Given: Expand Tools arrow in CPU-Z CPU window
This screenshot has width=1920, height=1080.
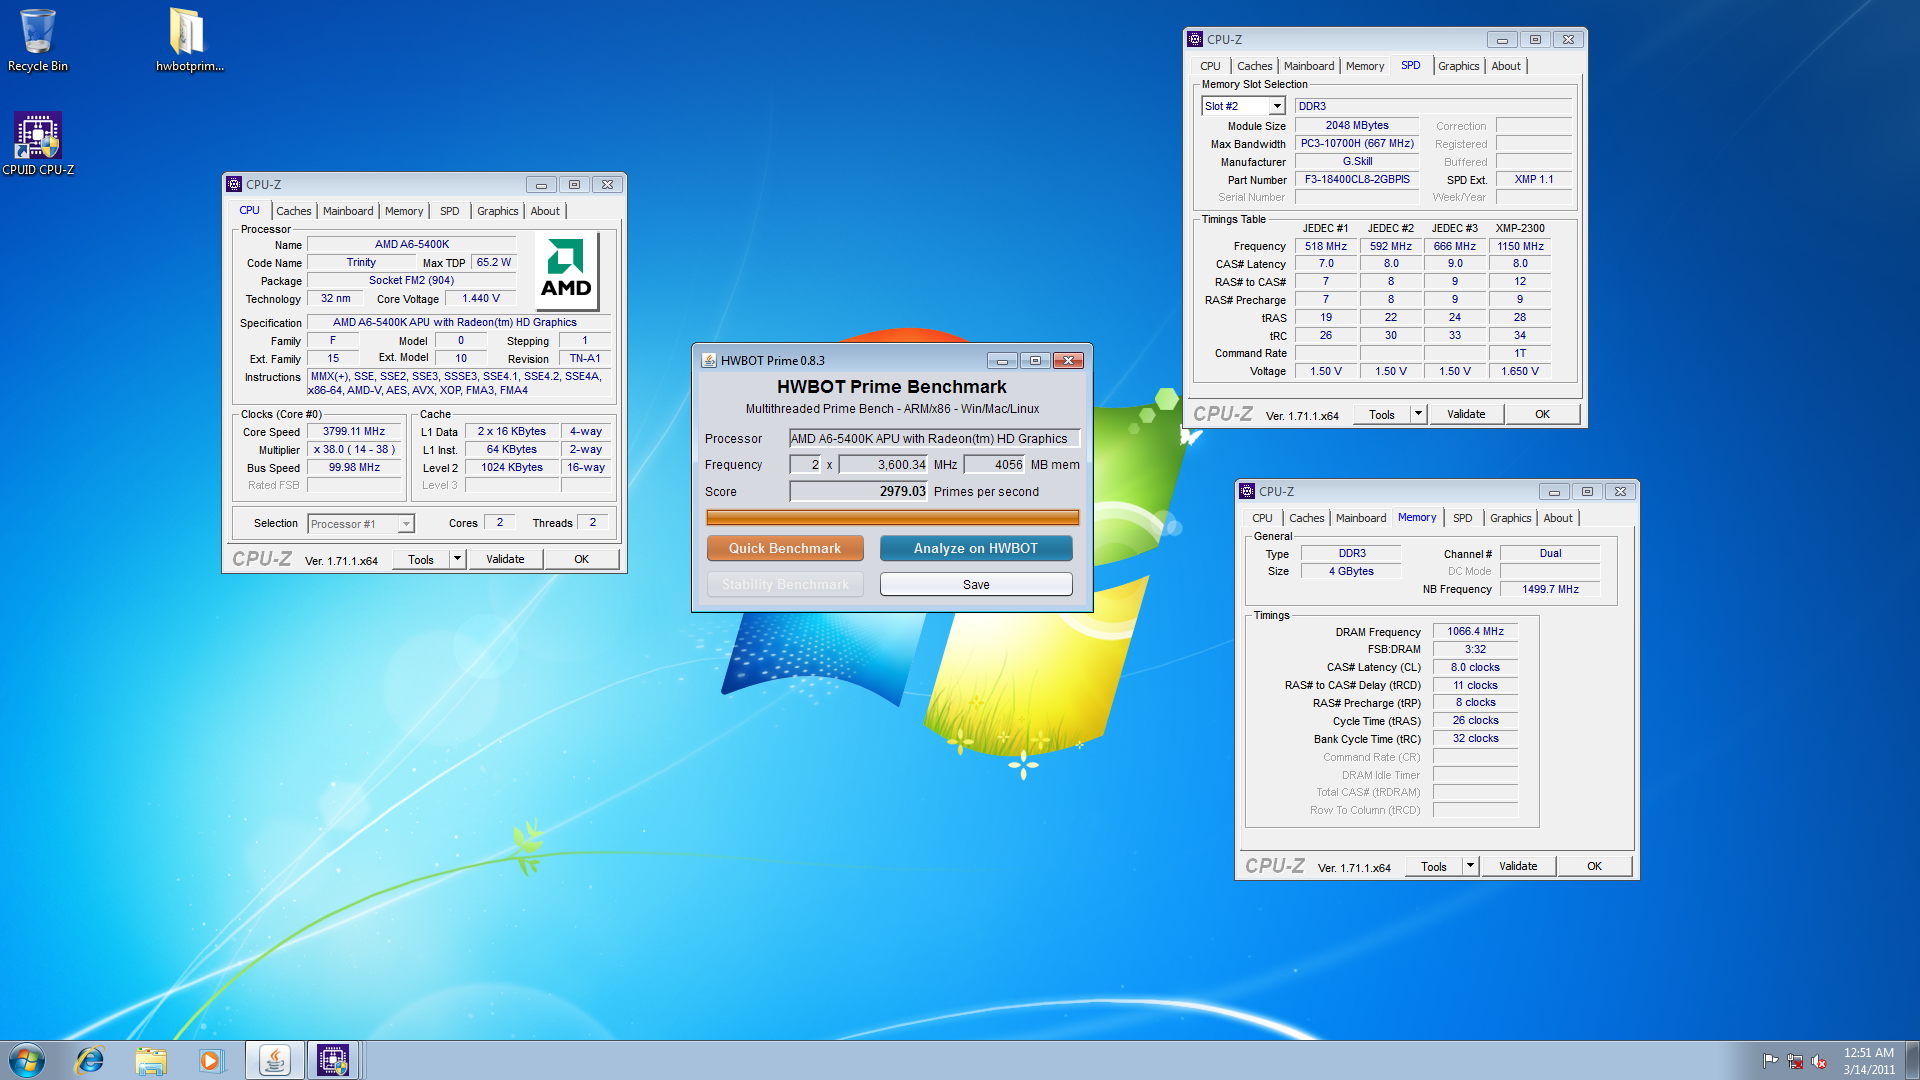Looking at the screenshot, I should (458, 559).
